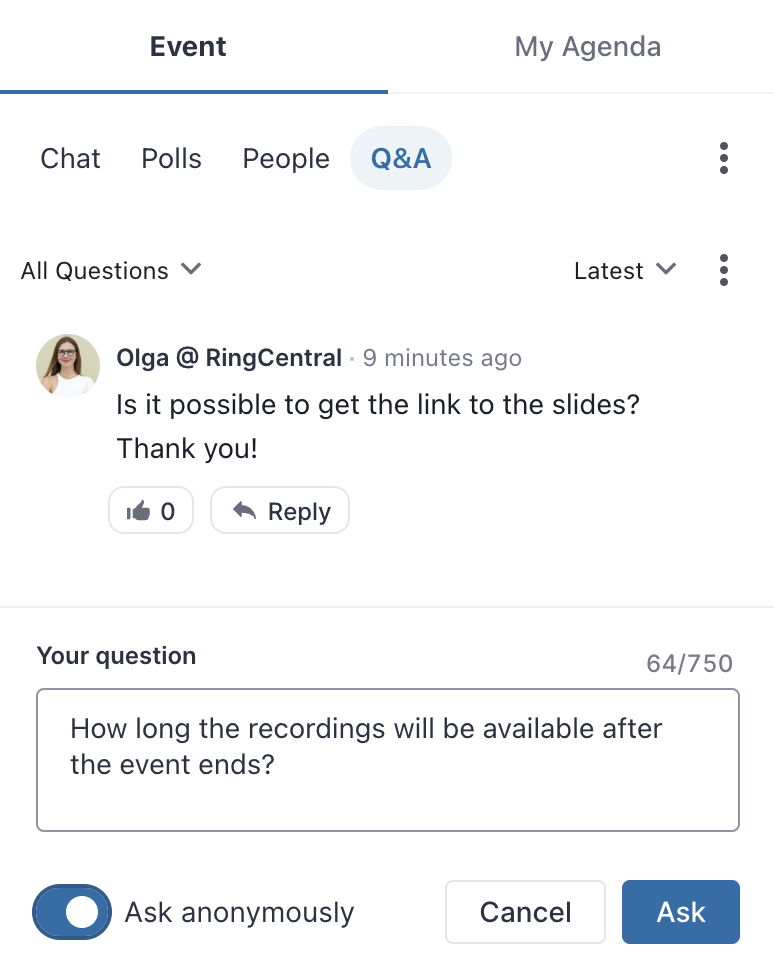This screenshot has width=774, height=968.
Task: Click Olga's profile avatar
Action: point(68,366)
